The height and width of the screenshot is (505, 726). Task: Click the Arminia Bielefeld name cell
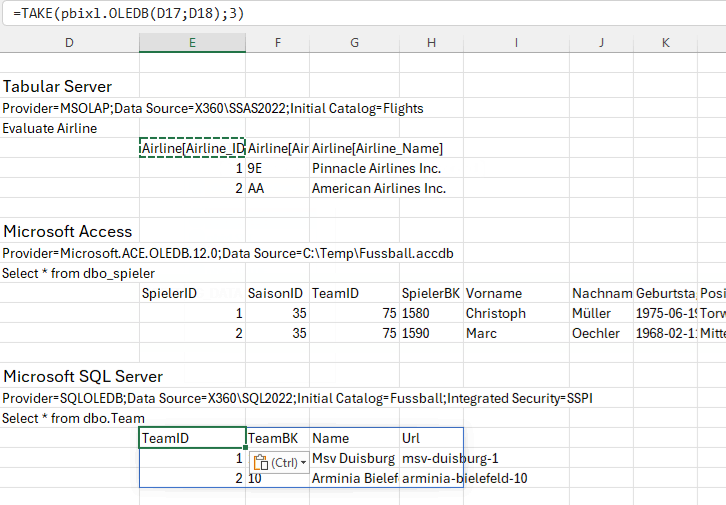click(x=354, y=478)
